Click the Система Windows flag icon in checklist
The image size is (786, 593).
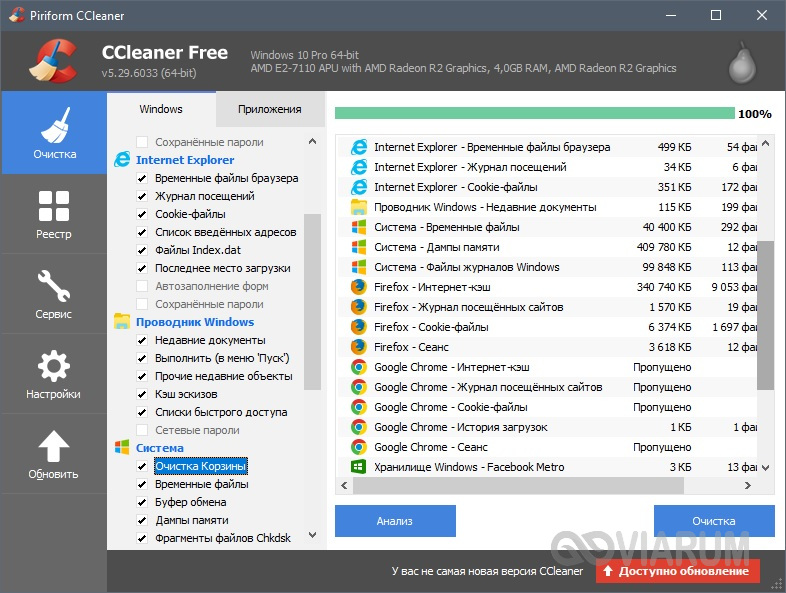[122, 447]
